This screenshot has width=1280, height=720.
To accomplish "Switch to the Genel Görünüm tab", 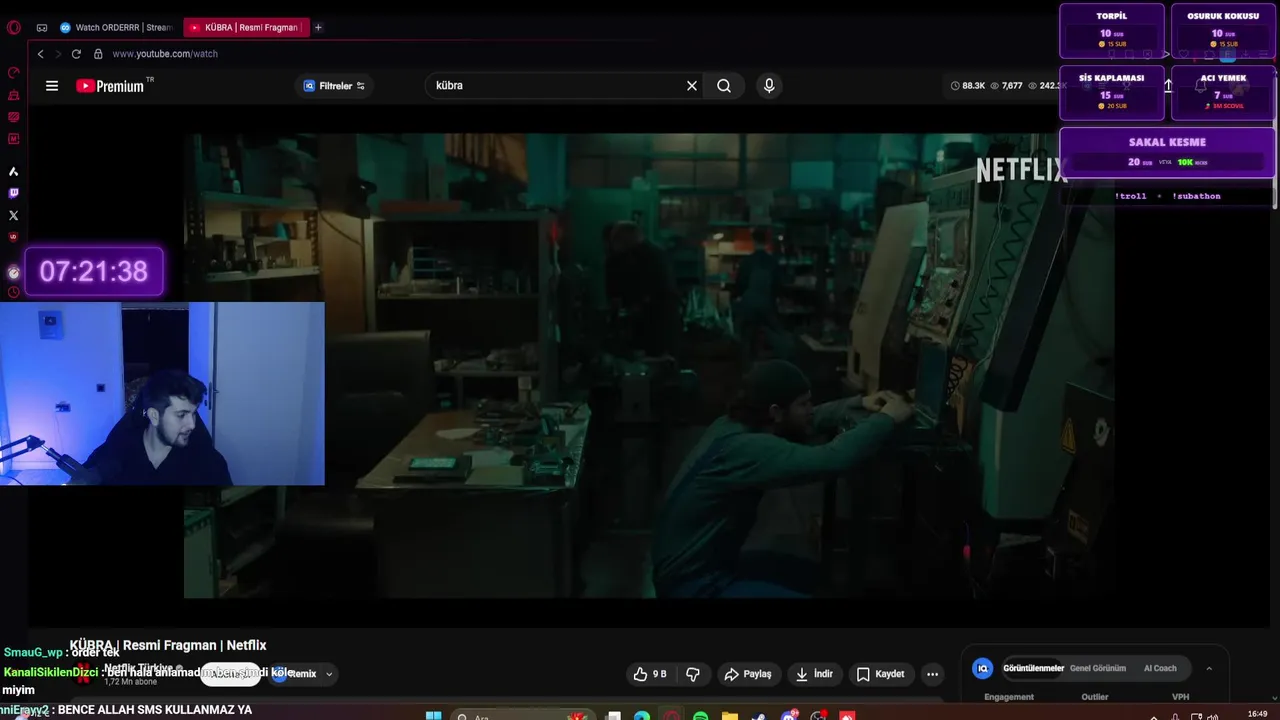I will coord(1098,668).
